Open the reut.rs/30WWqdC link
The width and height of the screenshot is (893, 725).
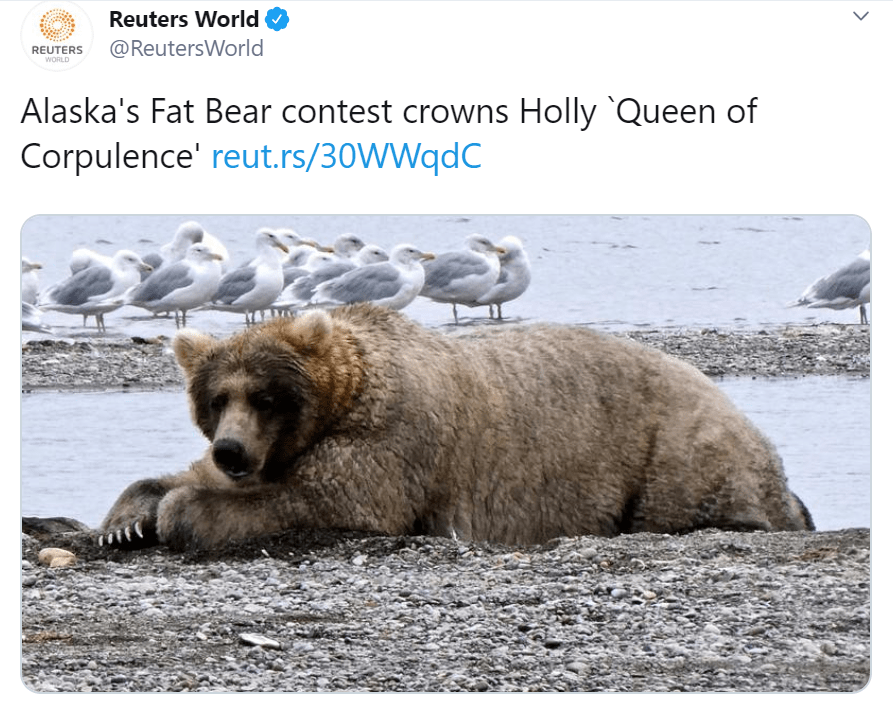click(x=346, y=156)
